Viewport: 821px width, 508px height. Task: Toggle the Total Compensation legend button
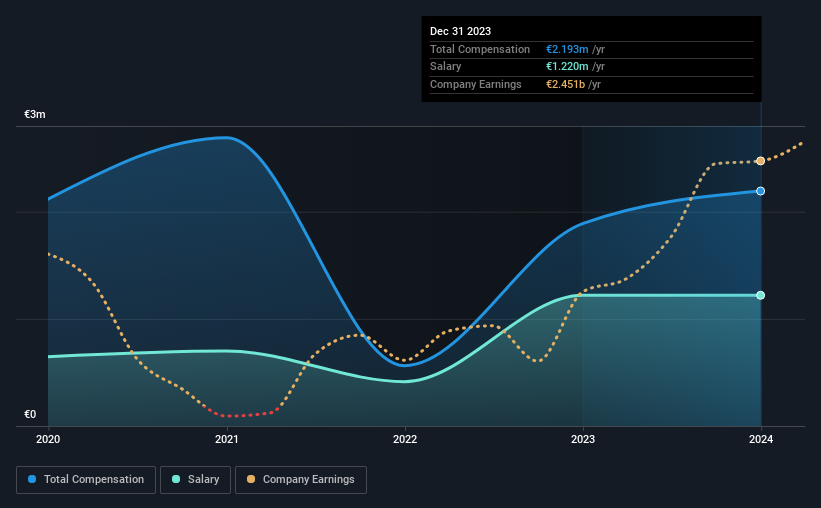86,480
